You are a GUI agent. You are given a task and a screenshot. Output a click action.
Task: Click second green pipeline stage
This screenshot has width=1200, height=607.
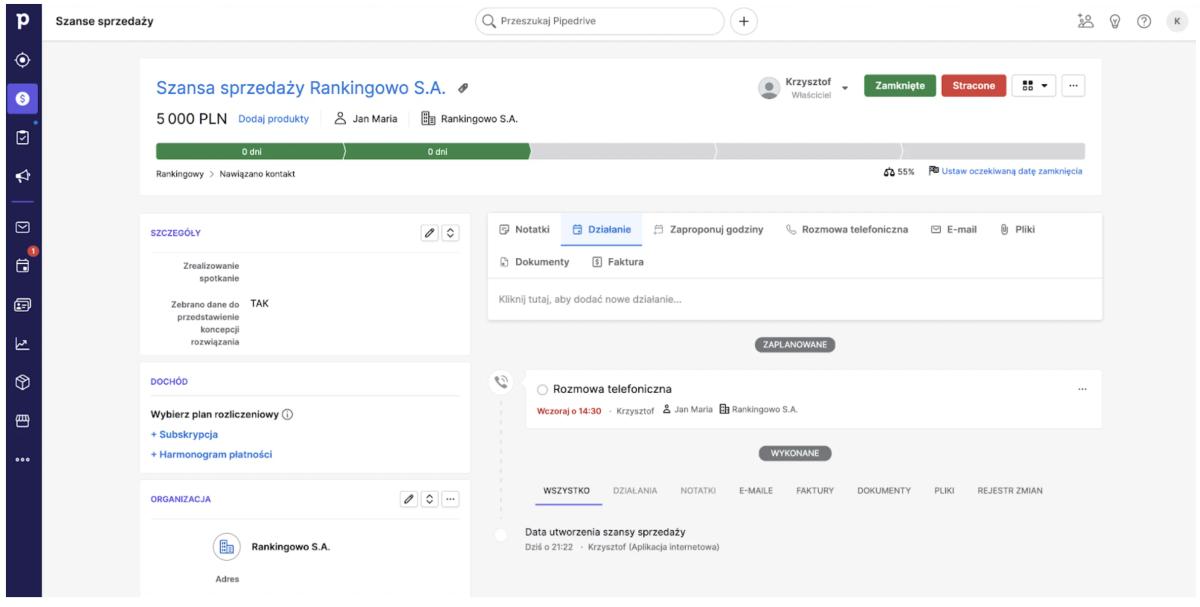point(437,151)
